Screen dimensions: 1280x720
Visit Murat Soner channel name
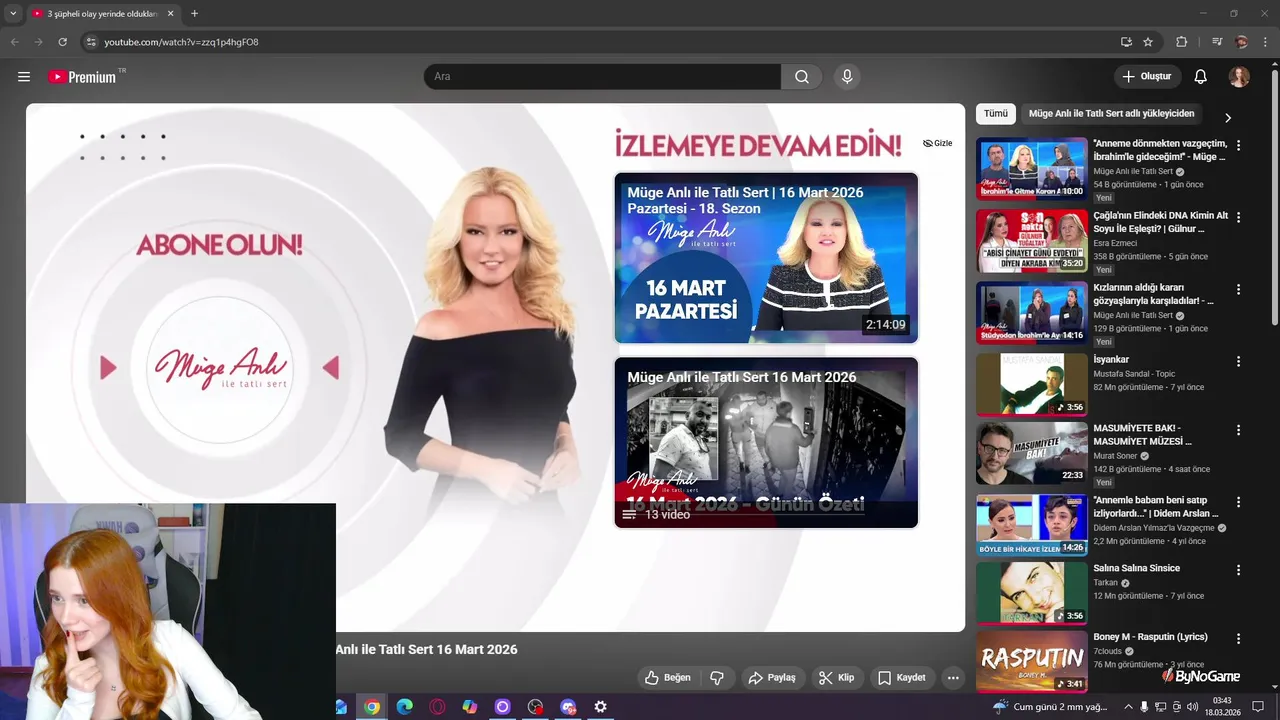[x=1115, y=456]
